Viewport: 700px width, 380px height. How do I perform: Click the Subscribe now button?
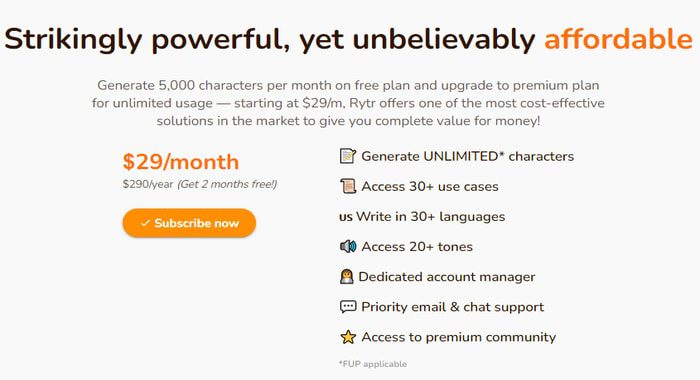pos(189,223)
